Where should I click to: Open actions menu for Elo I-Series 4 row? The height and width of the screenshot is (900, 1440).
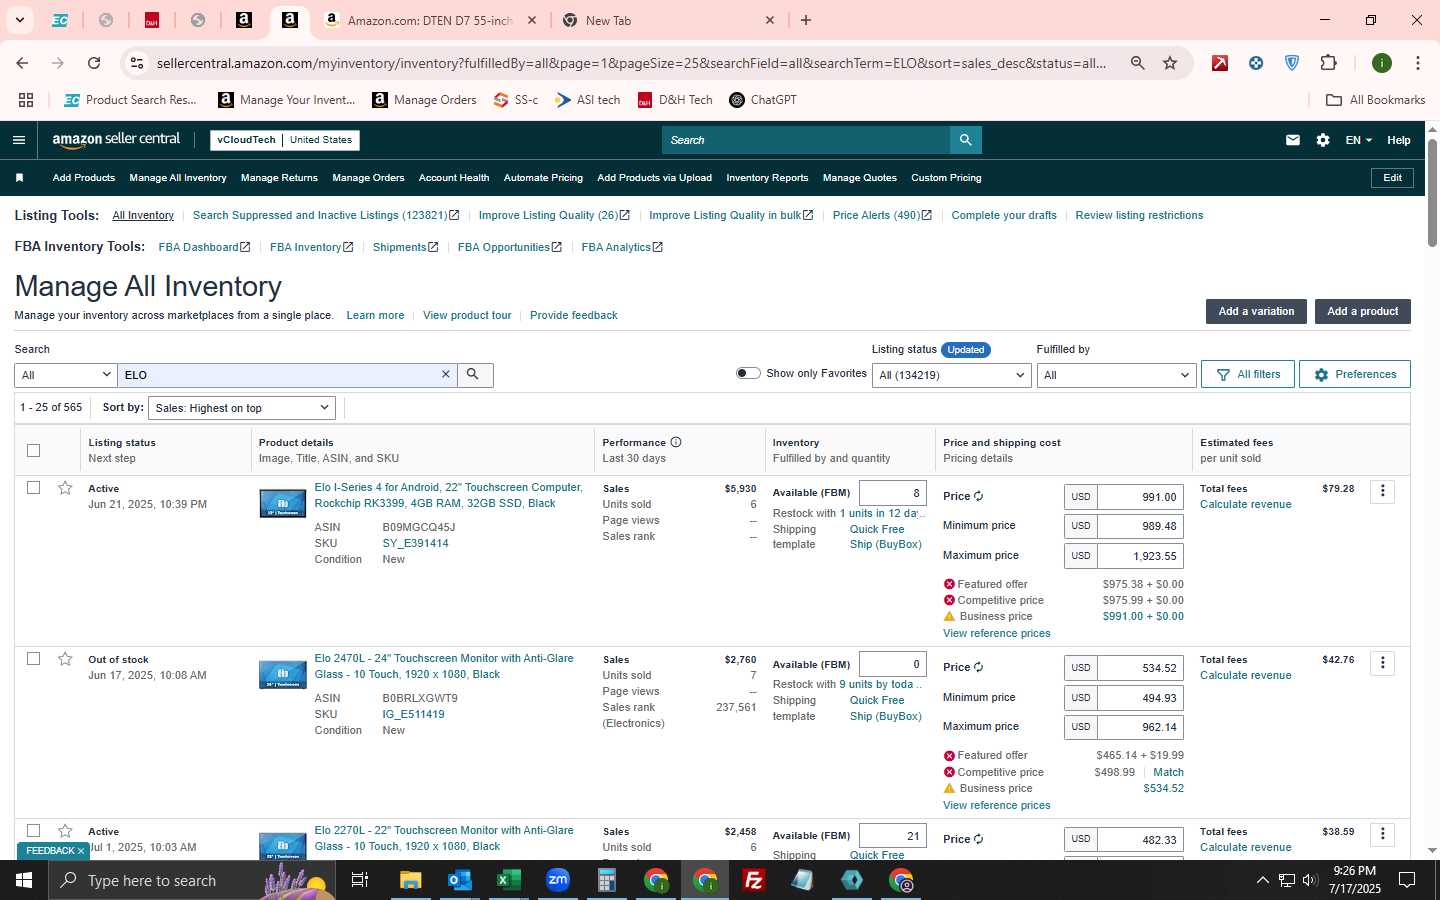1382,491
